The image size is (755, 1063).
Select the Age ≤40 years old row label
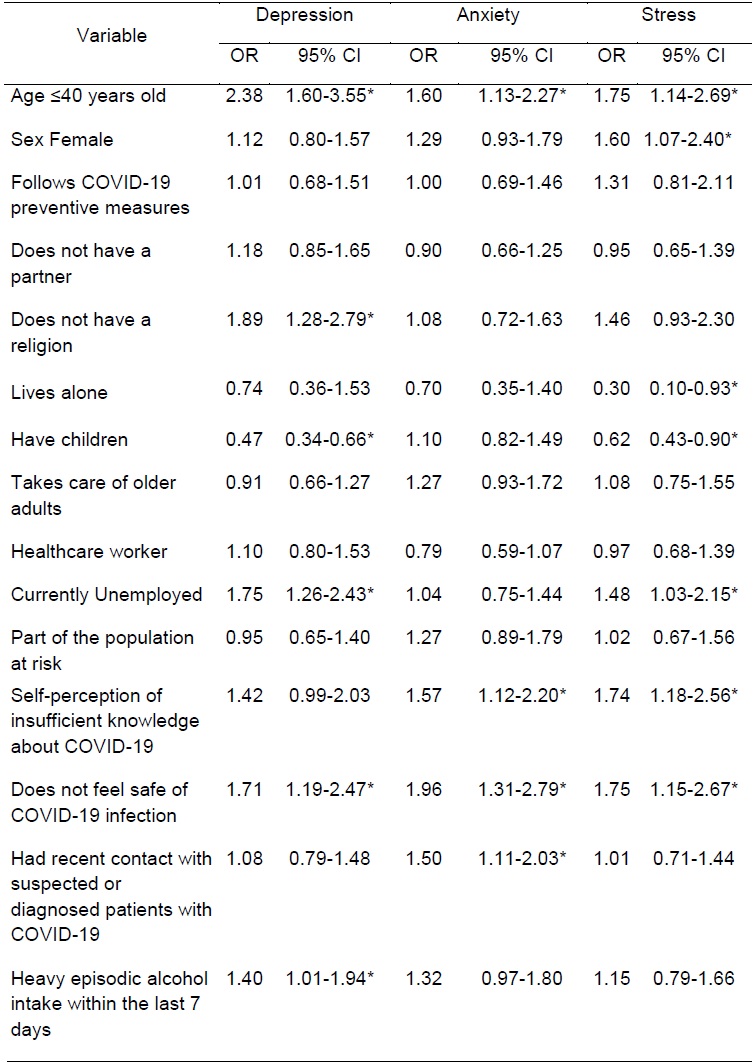click(x=88, y=96)
